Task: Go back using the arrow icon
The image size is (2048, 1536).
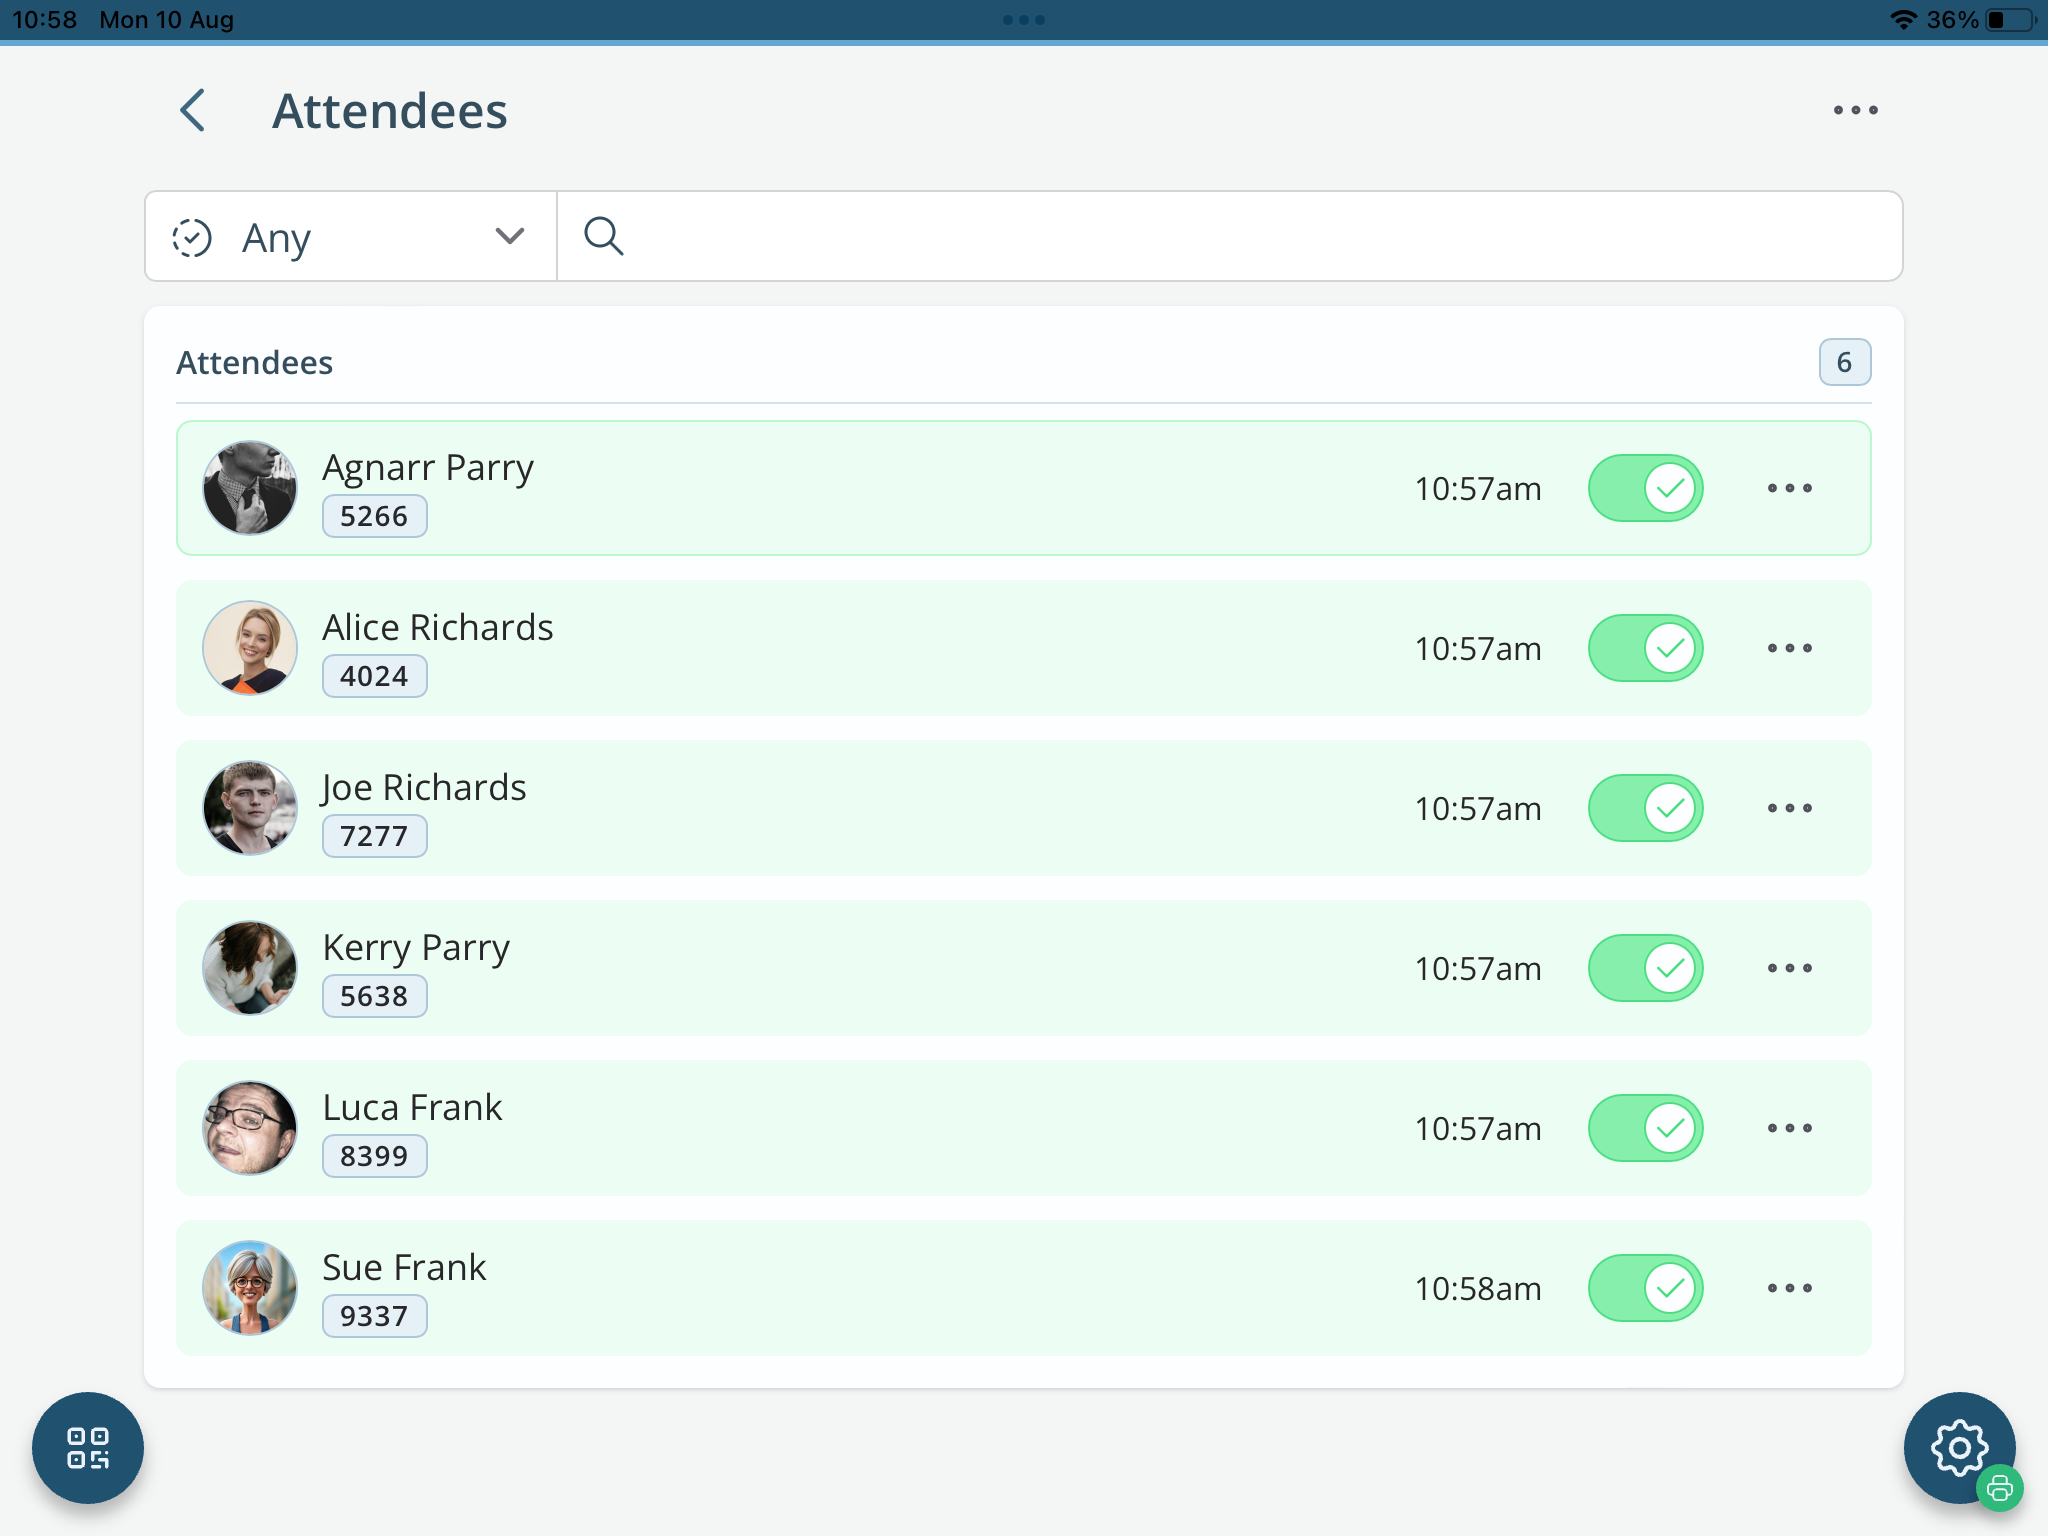Action: coord(193,110)
